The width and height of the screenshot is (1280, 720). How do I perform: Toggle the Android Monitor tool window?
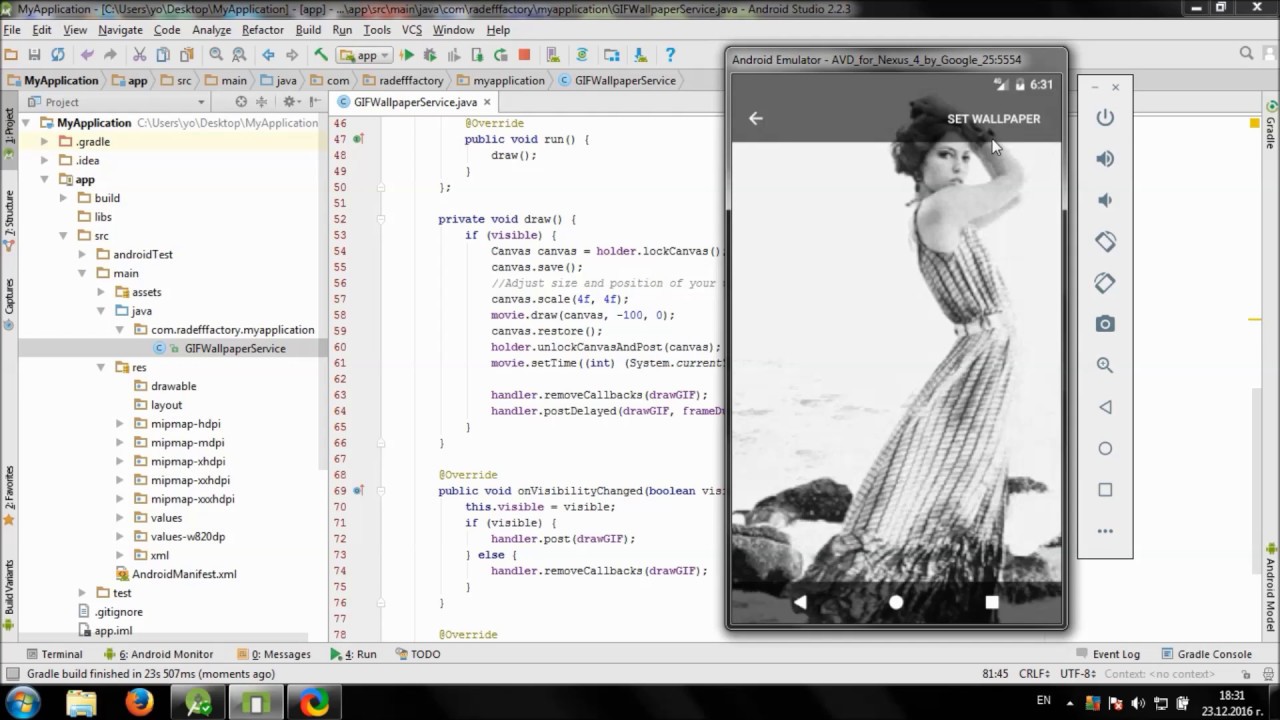[158, 654]
